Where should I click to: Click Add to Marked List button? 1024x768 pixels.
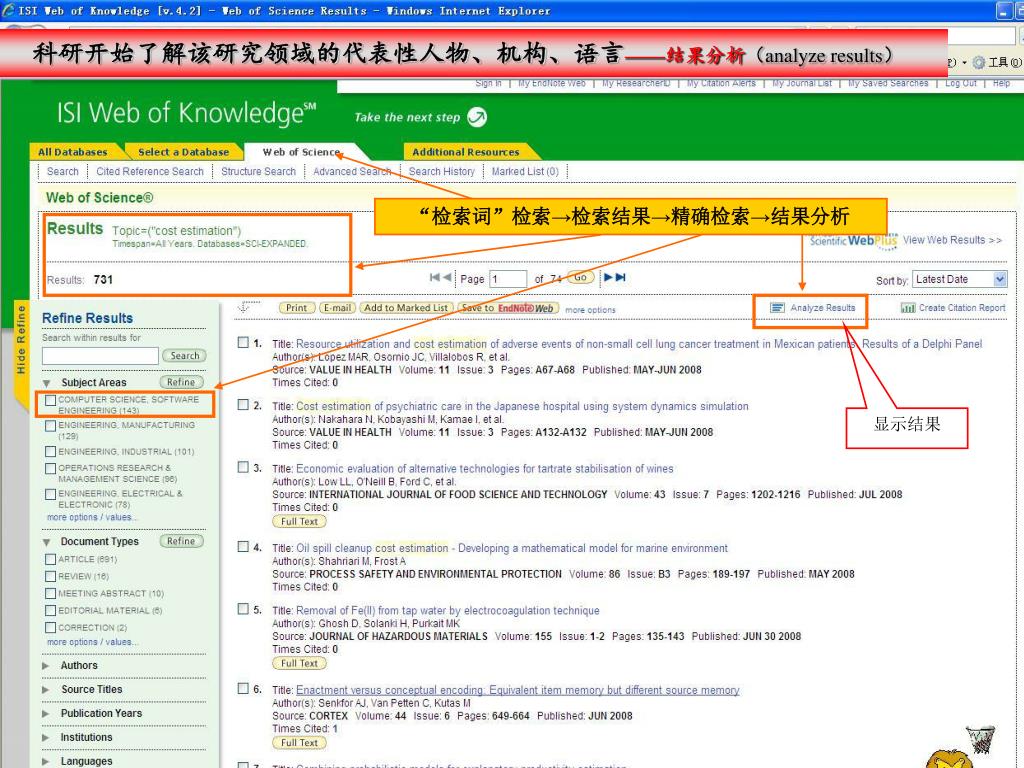(x=406, y=308)
